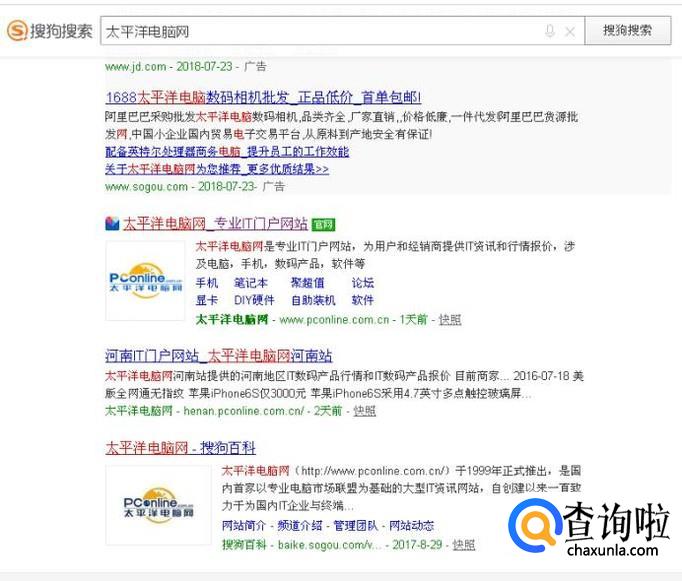Image resolution: width=682 pixels, height=581 pixels.
Task: Open the DIY硬件 sublink
Action: point(254,300)
